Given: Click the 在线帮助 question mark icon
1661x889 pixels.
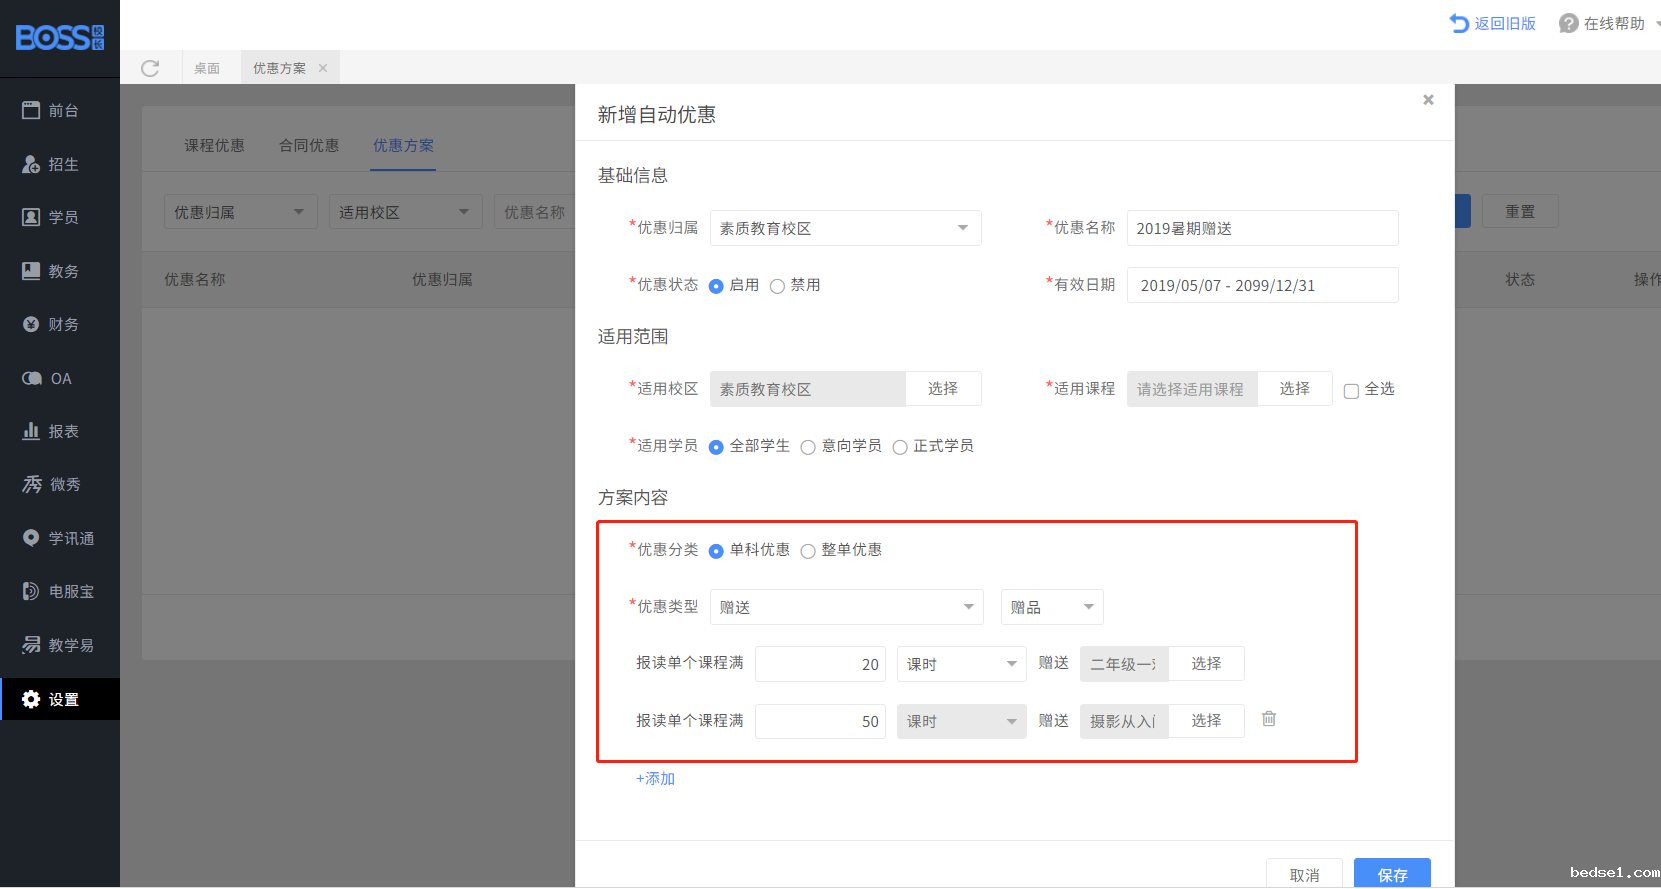Looking at the screenshot, I should [1569, 23].
